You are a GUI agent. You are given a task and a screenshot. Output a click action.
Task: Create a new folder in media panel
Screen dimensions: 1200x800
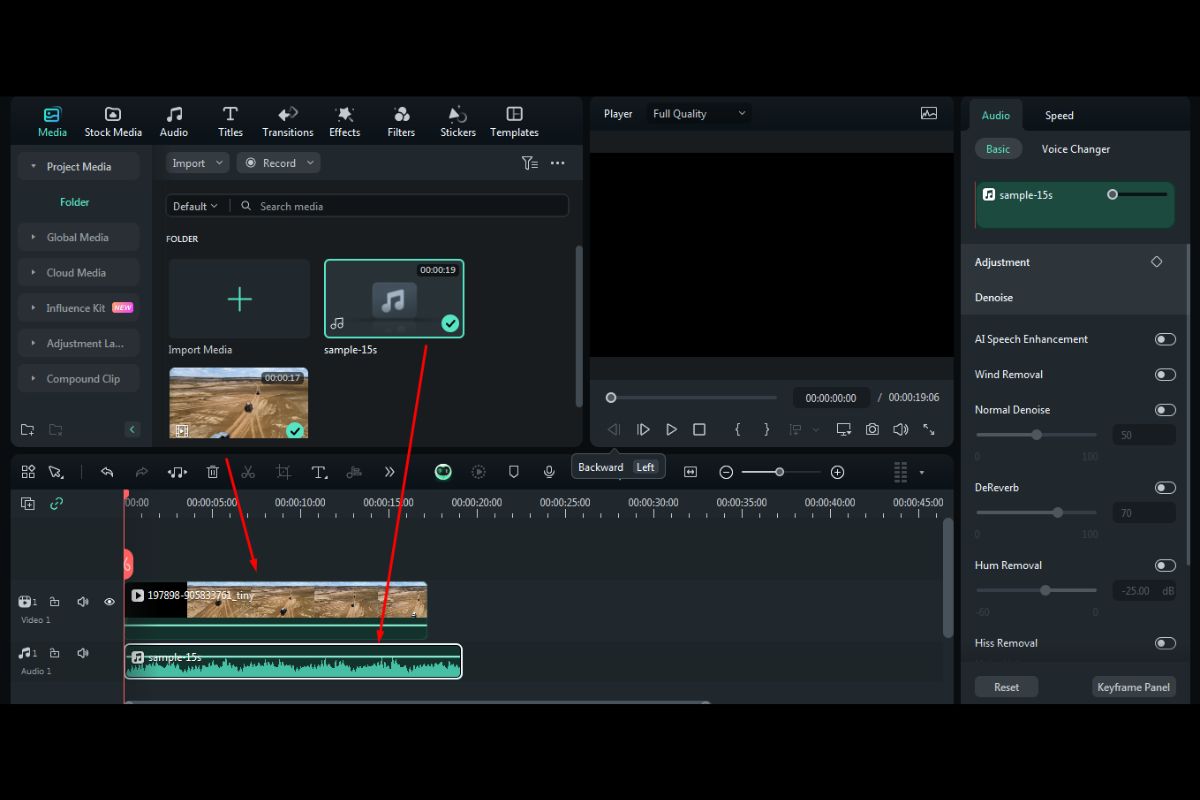[x=28, y=430]
